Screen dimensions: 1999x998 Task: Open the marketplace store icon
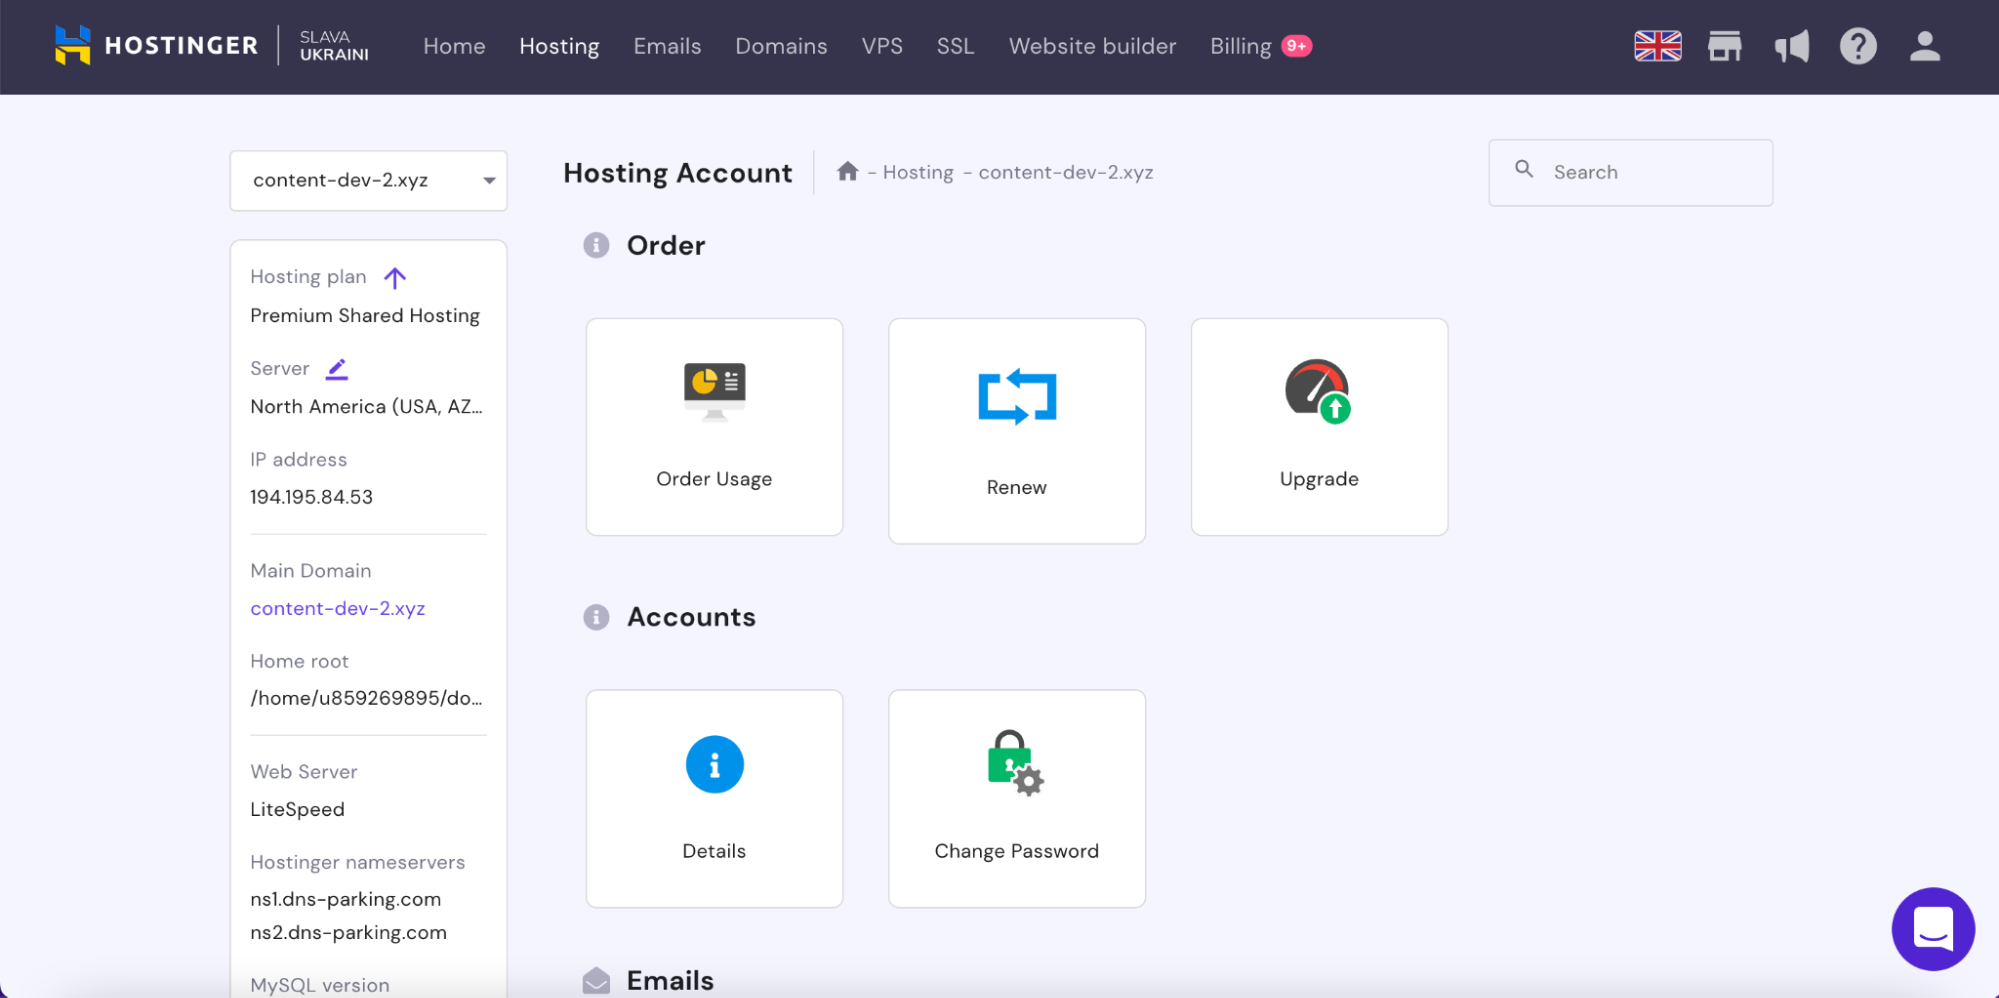(x=1724, y=45)
